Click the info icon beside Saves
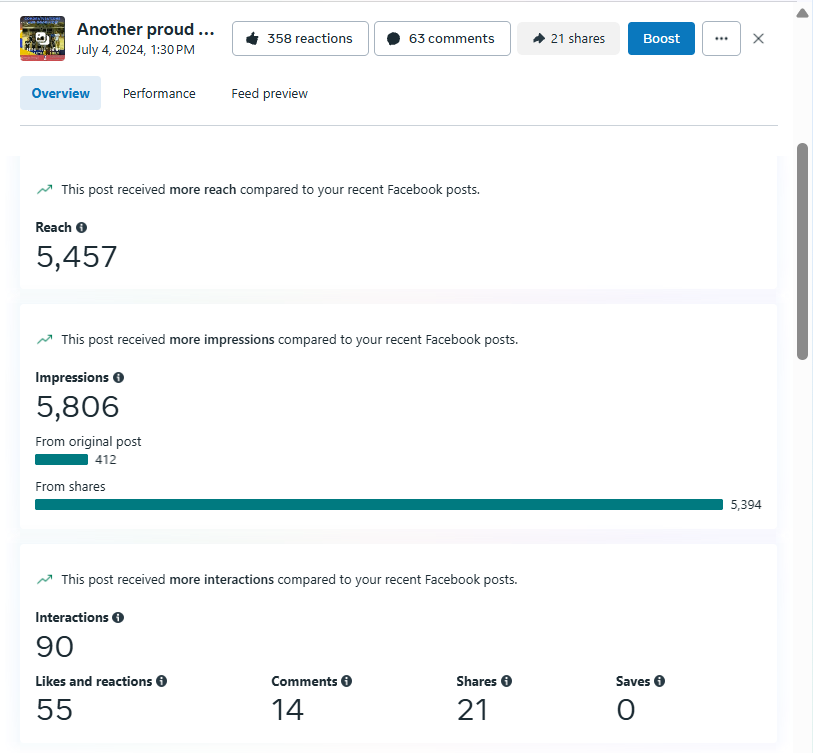 pyautogui.click(x=659, y=681)
